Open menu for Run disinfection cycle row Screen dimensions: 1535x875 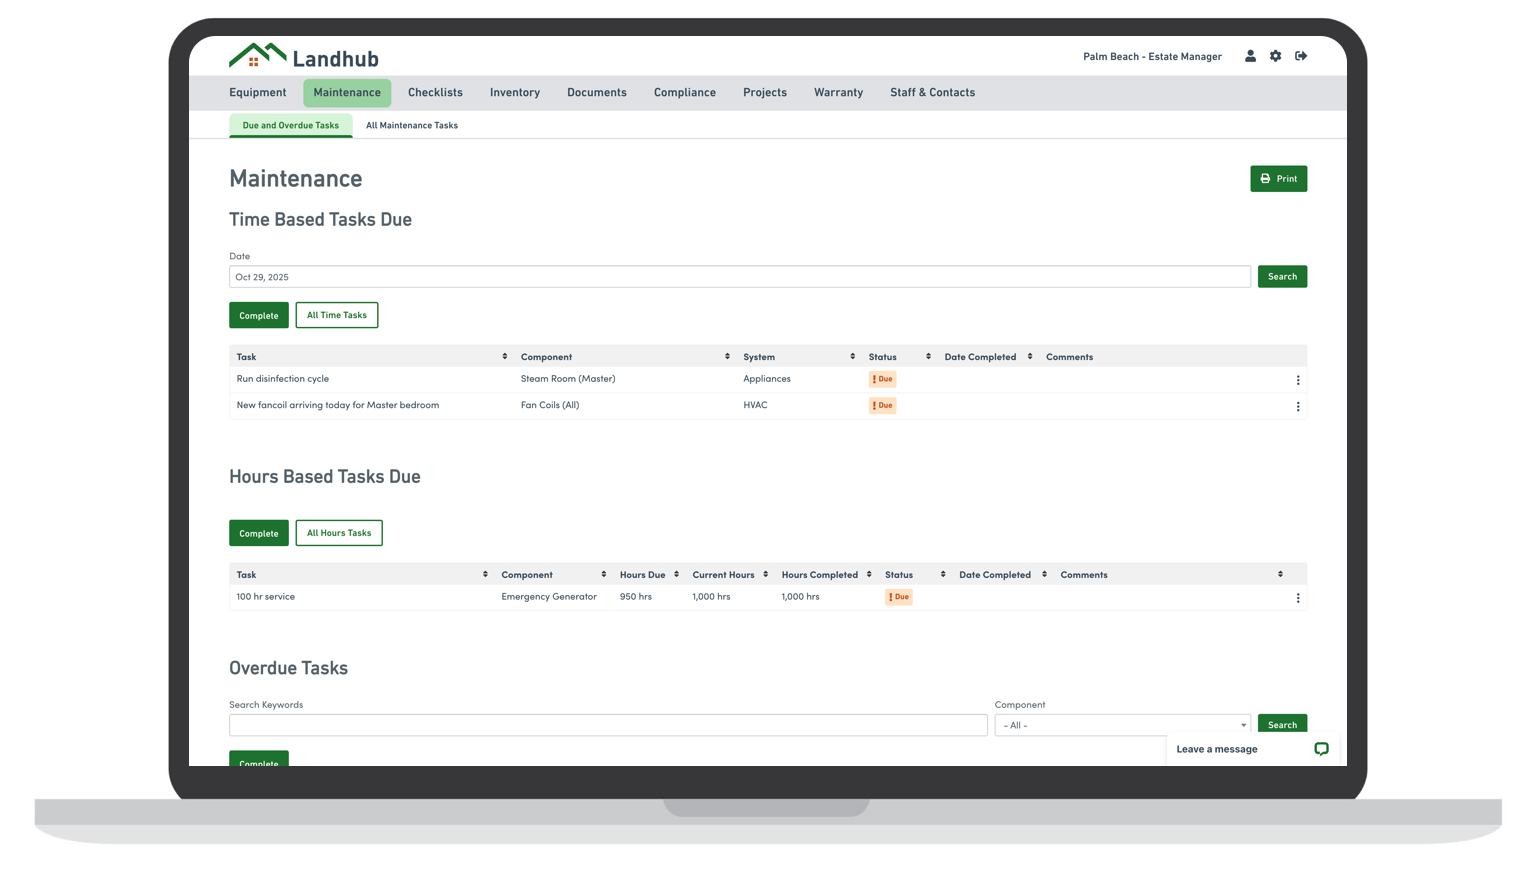[x=1298, y=380]
